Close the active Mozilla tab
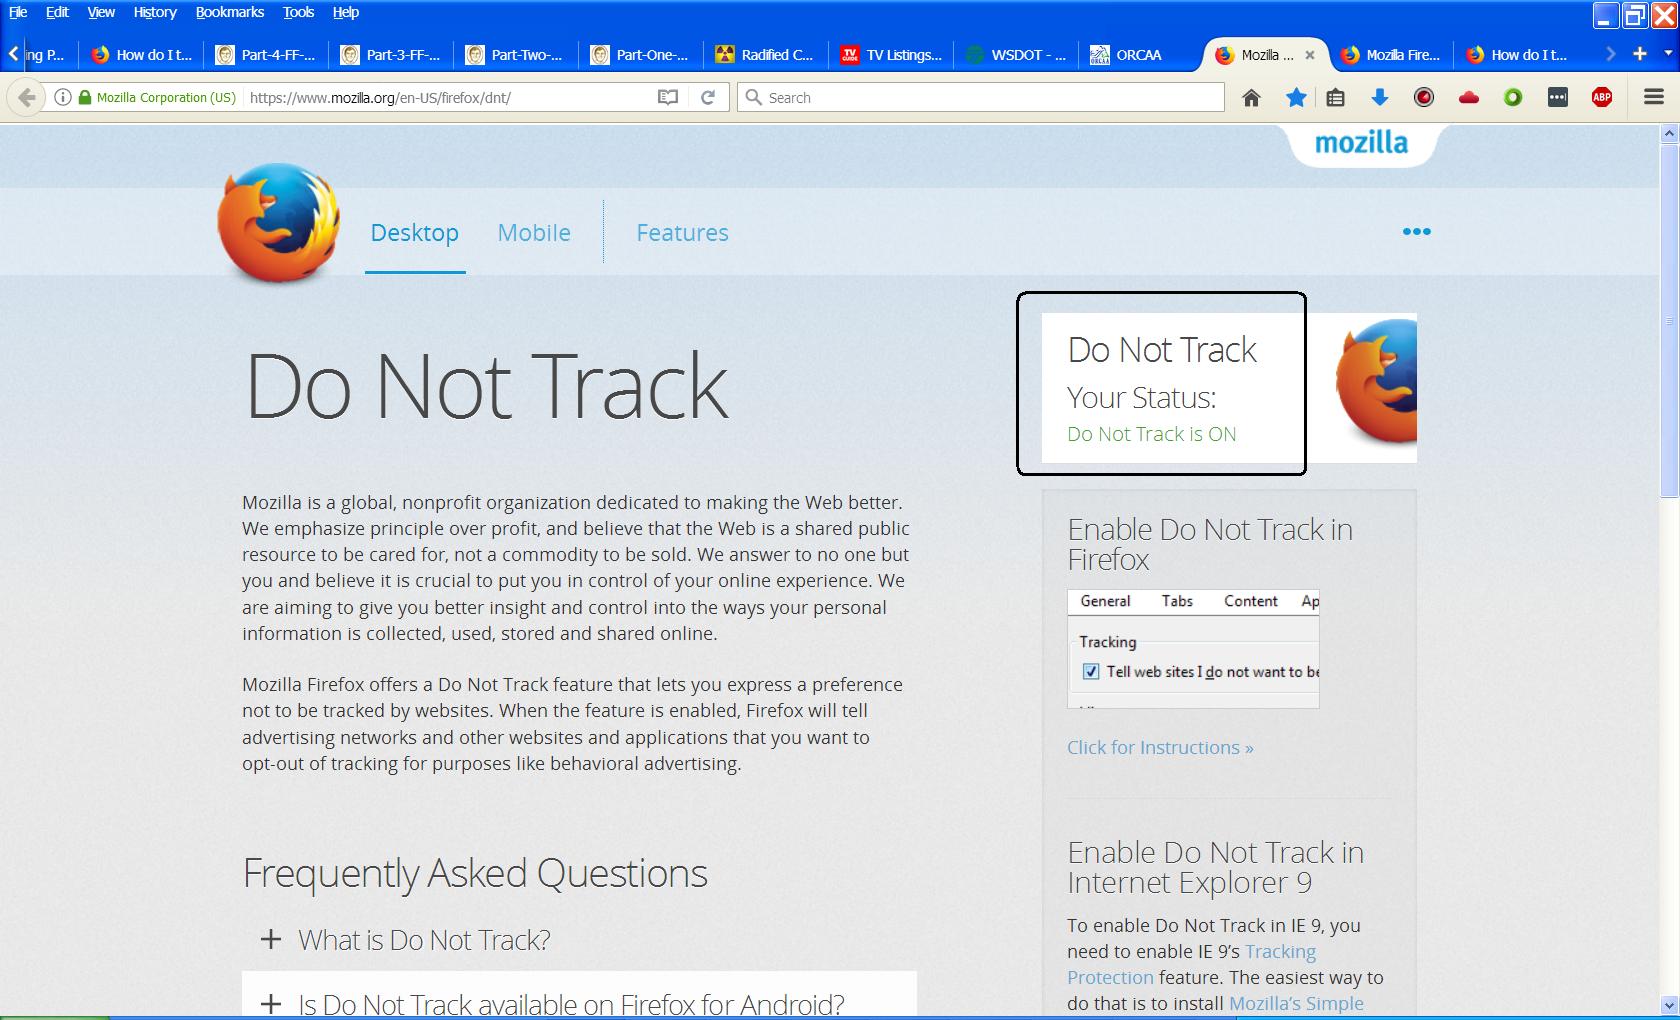 coord(1310,55)
